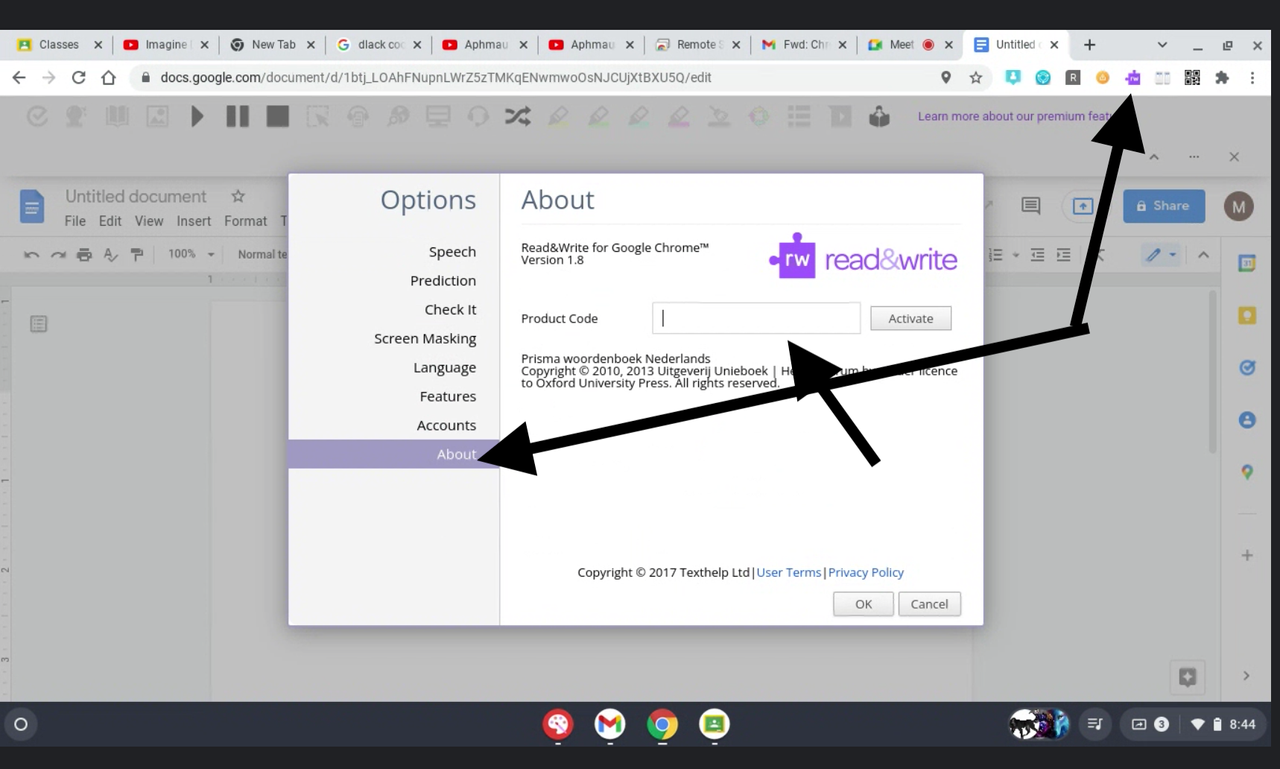Open the Chromebook launcher circle

[20, 724]
